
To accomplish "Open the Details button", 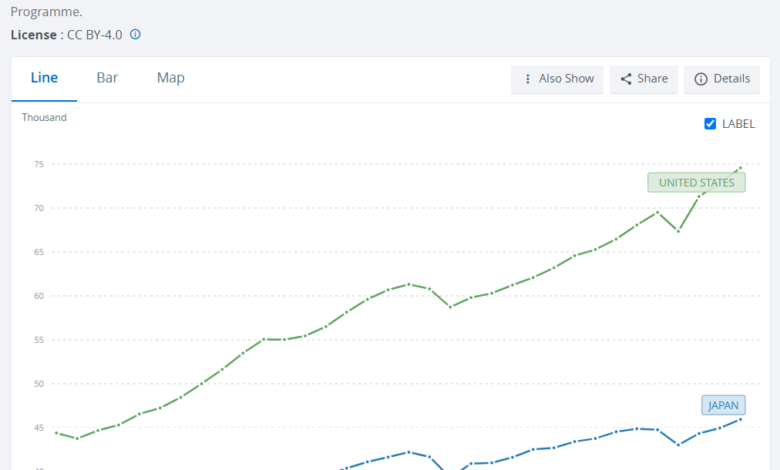I will (721, 79).
